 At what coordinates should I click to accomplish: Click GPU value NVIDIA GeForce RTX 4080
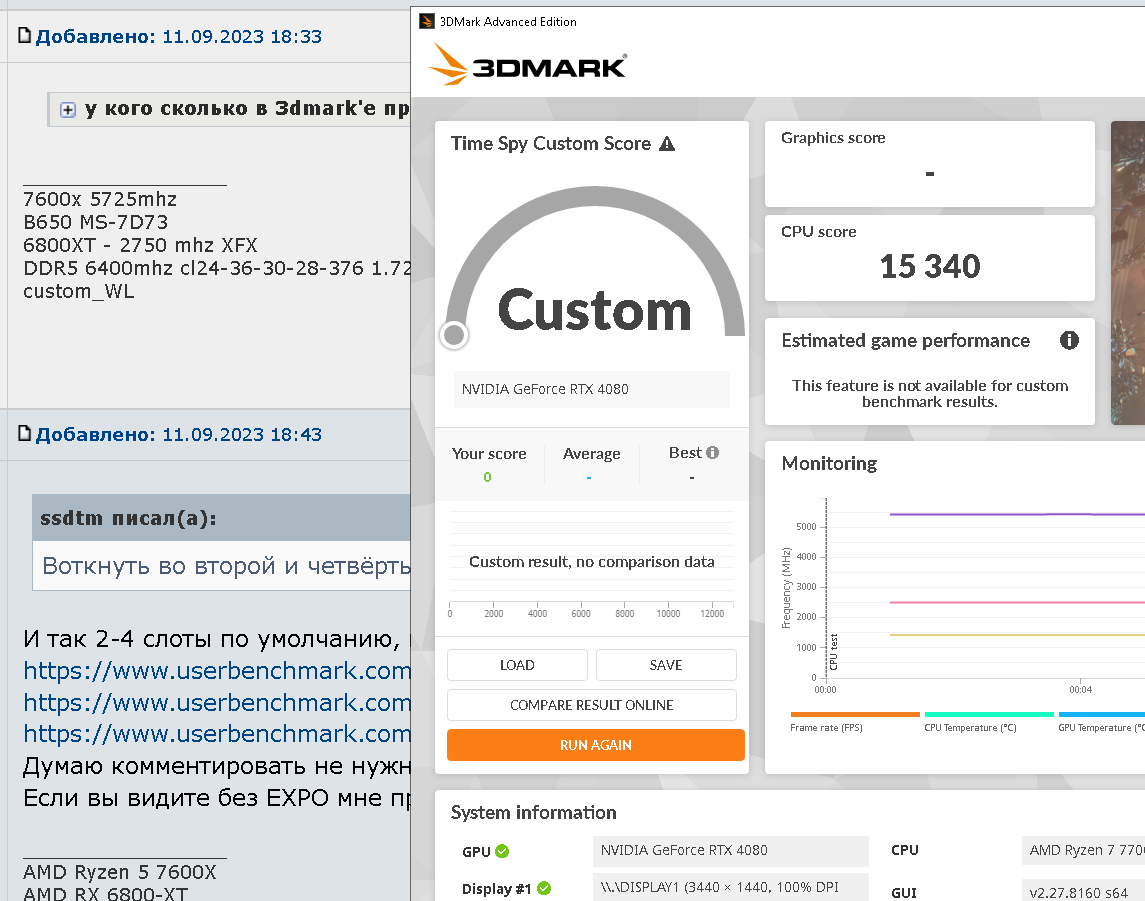(730, 851)
